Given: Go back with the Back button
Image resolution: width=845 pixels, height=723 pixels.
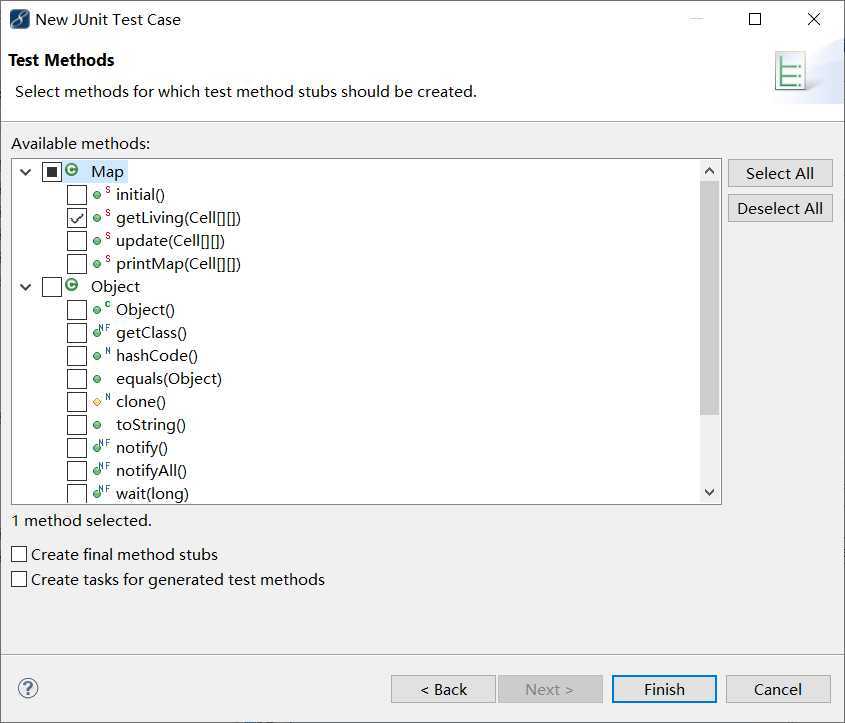Looking at the screenshot, I should (443, 689).
